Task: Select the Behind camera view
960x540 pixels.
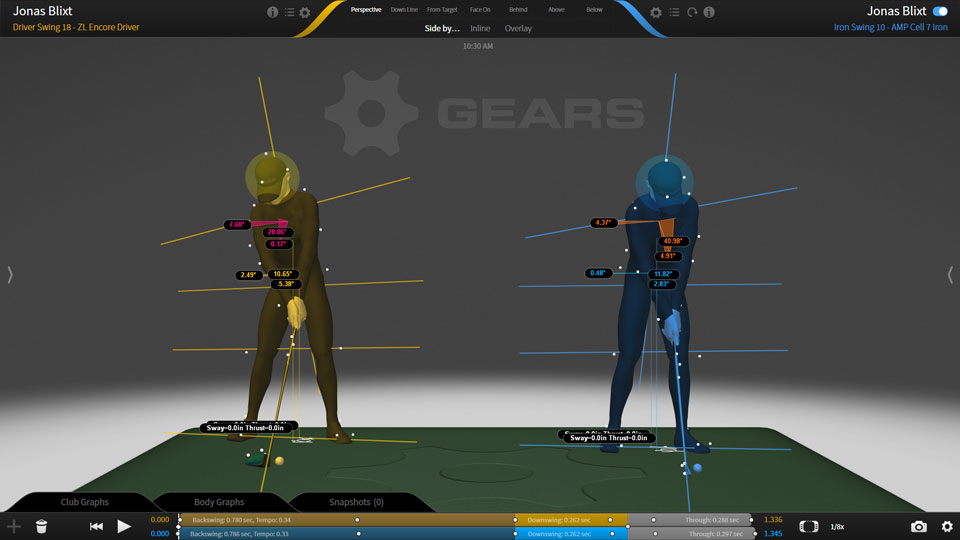Action: pos(518,10)
